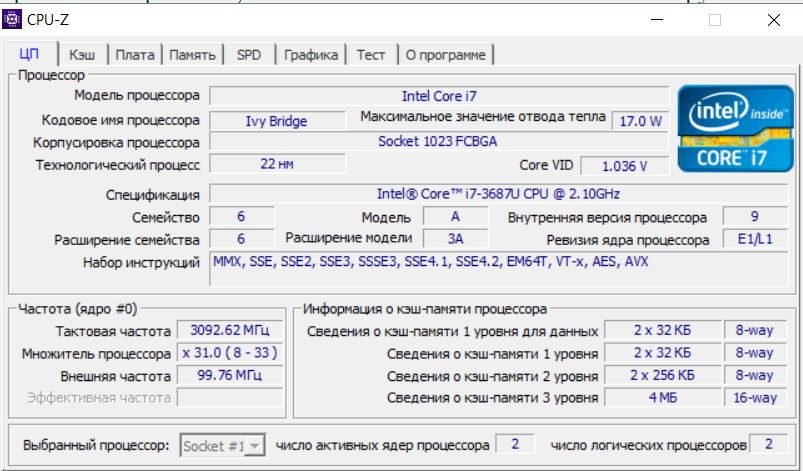Screen dimensions: 803x471
Task: Open the Плата tab
Action: (135, 54)
